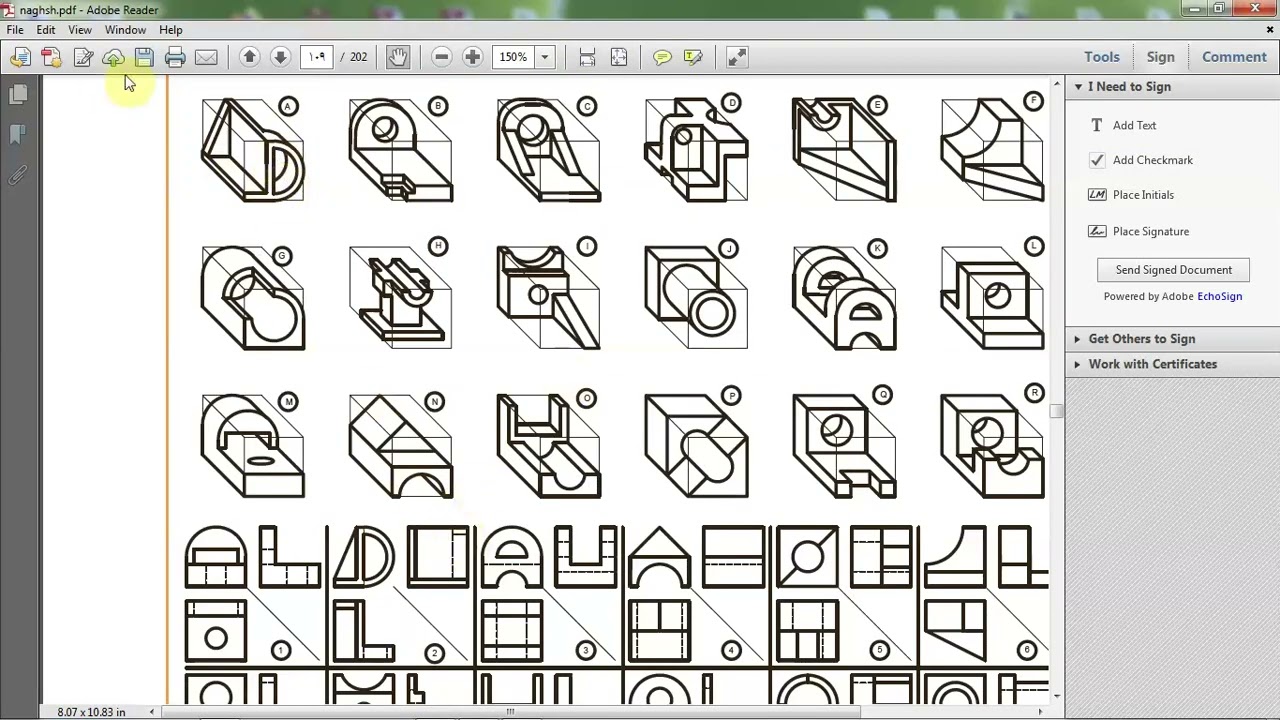Click Powered by Adobe text

[x=1149, y=296]
